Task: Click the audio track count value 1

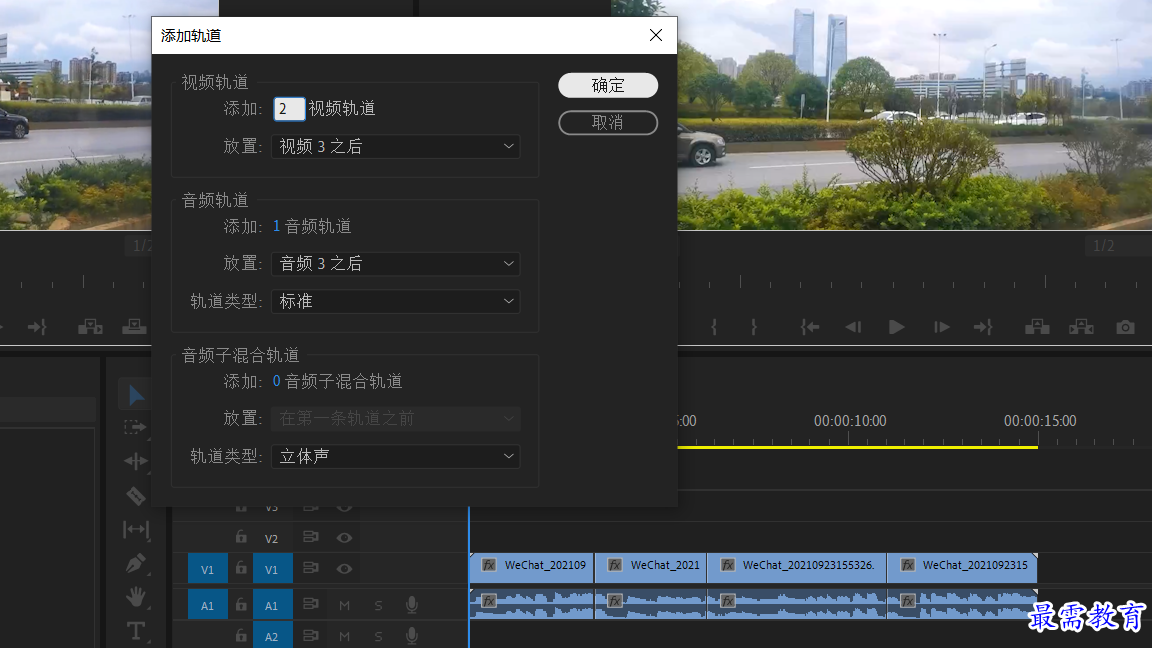Action: [276, 226]
